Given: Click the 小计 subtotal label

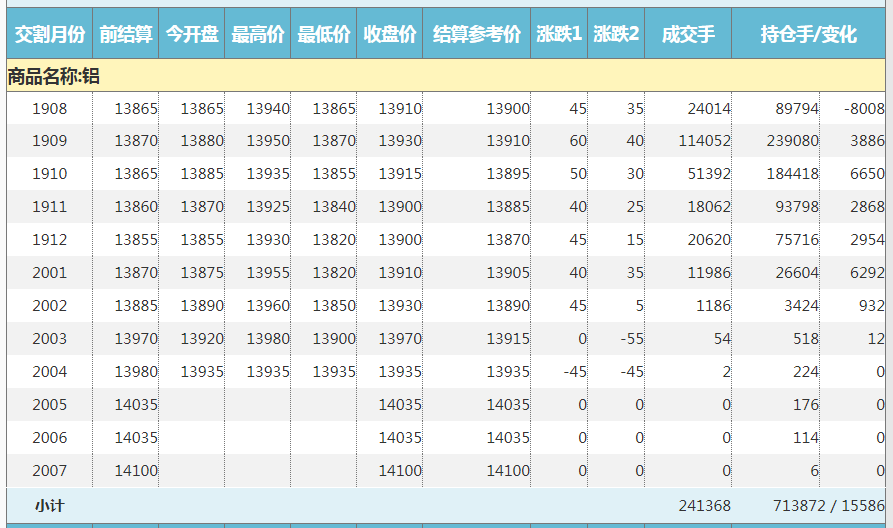Looking at the screenshot, I should coord(49,506).
